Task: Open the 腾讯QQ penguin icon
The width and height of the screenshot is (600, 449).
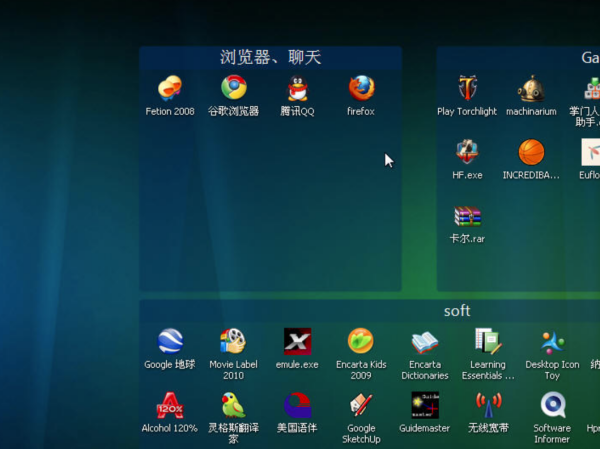Action: 297,88
